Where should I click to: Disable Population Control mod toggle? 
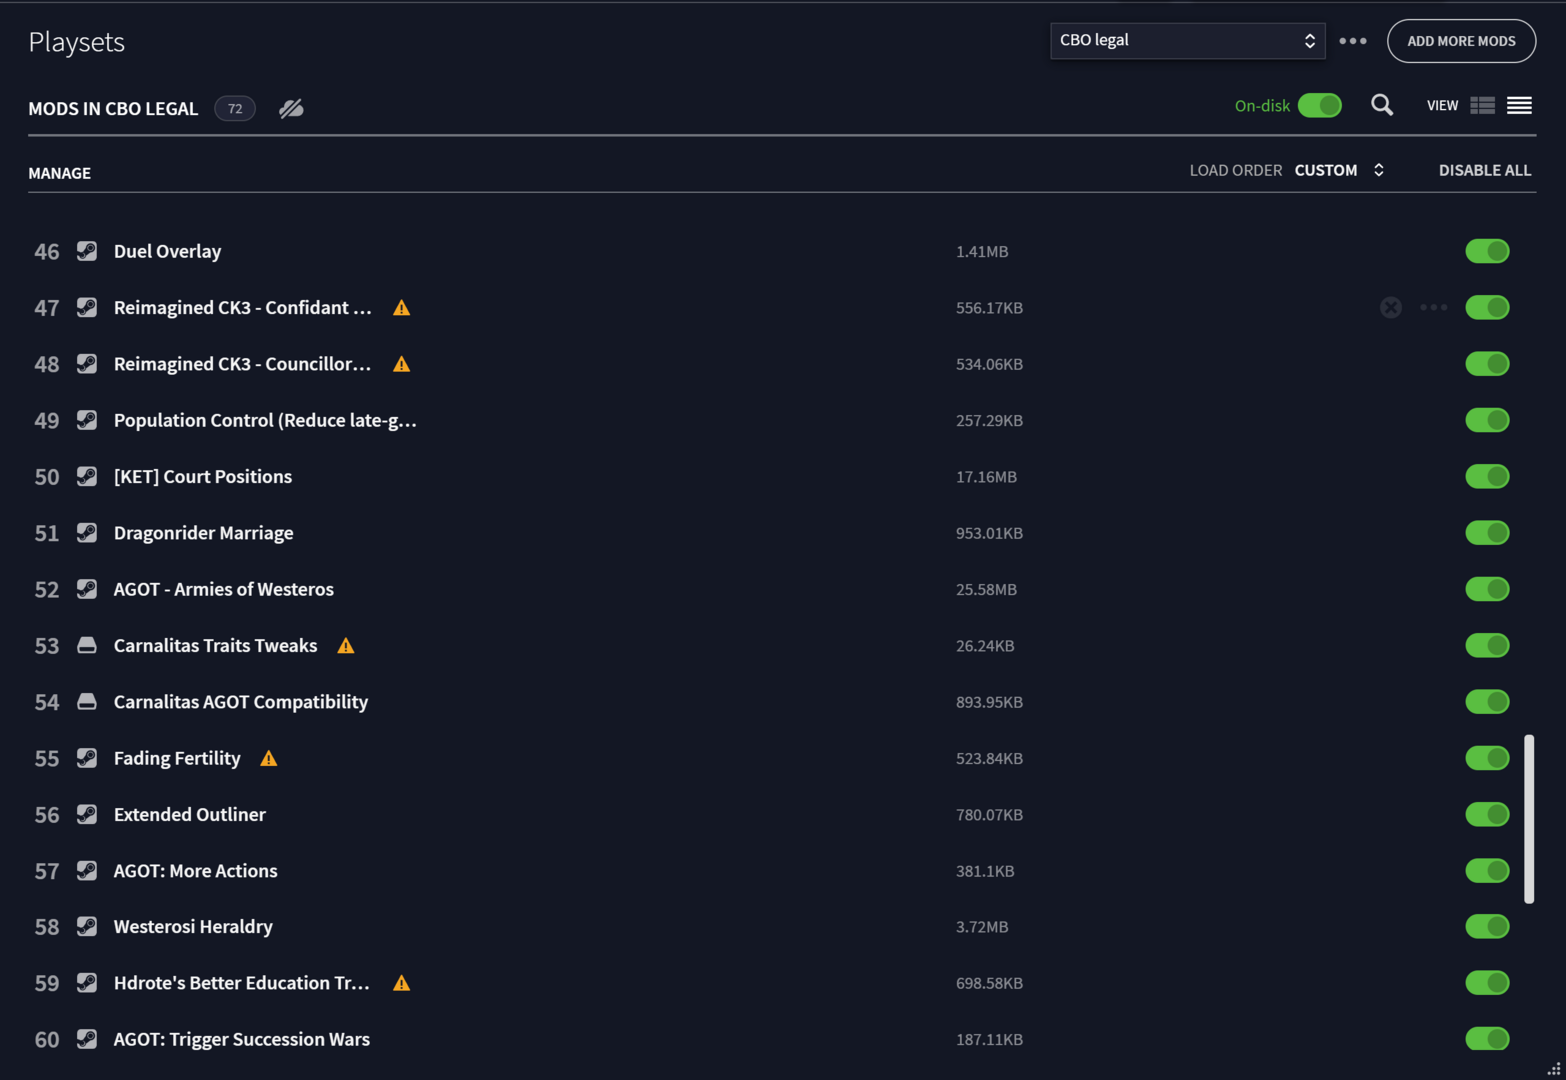[x=1487, y=420]
